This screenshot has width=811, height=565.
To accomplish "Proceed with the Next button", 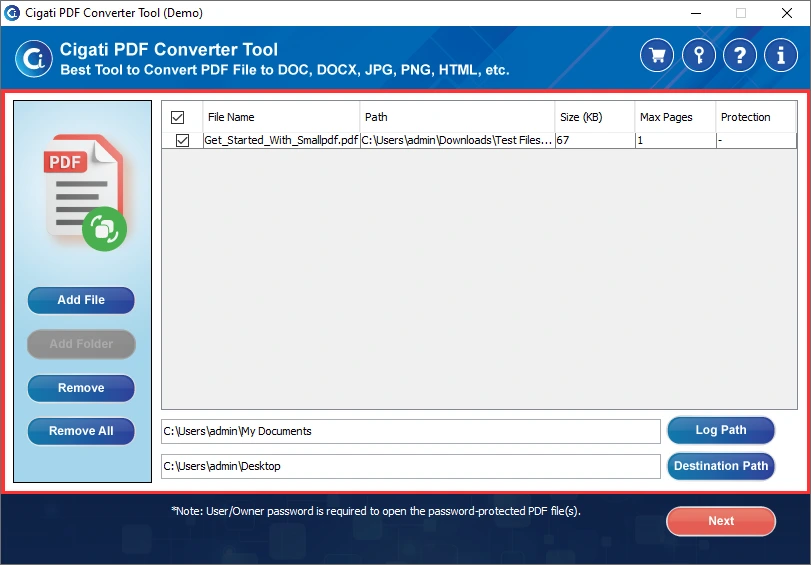I will 721,521.
